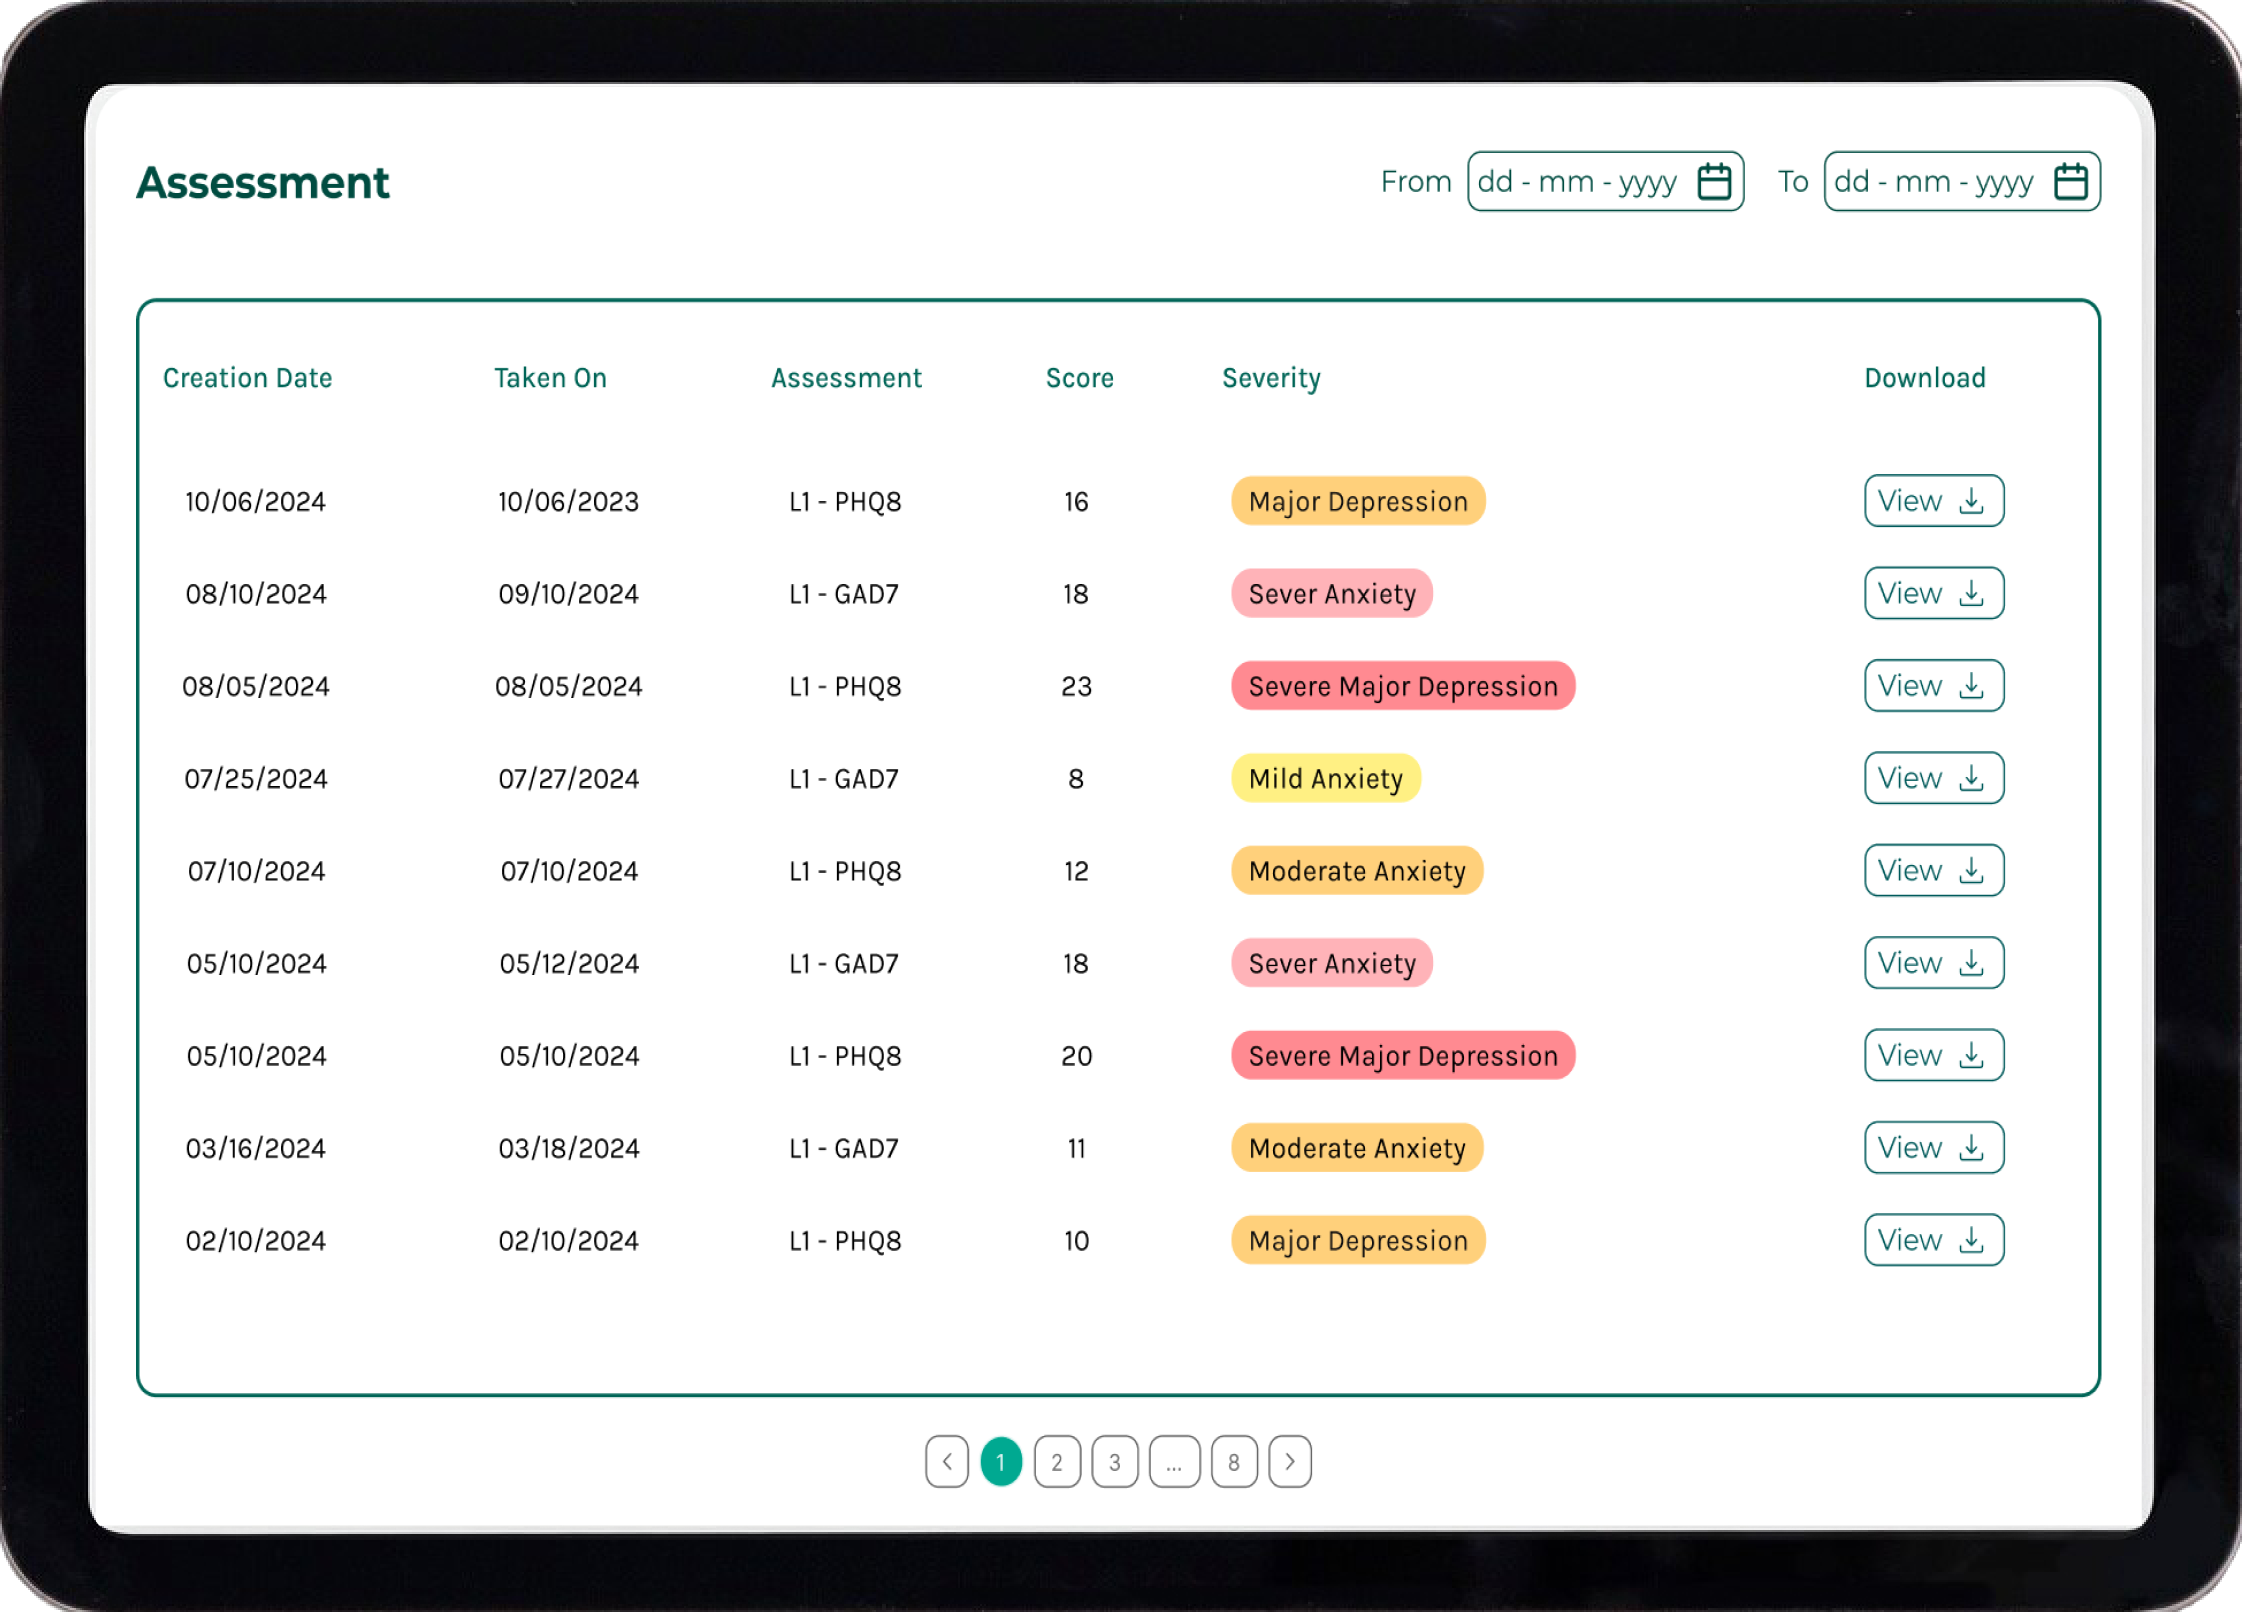Go to previous page arrow
Viewport: 2242px width, 1612px height.
pyautogui.click(x=946, y=1462)
